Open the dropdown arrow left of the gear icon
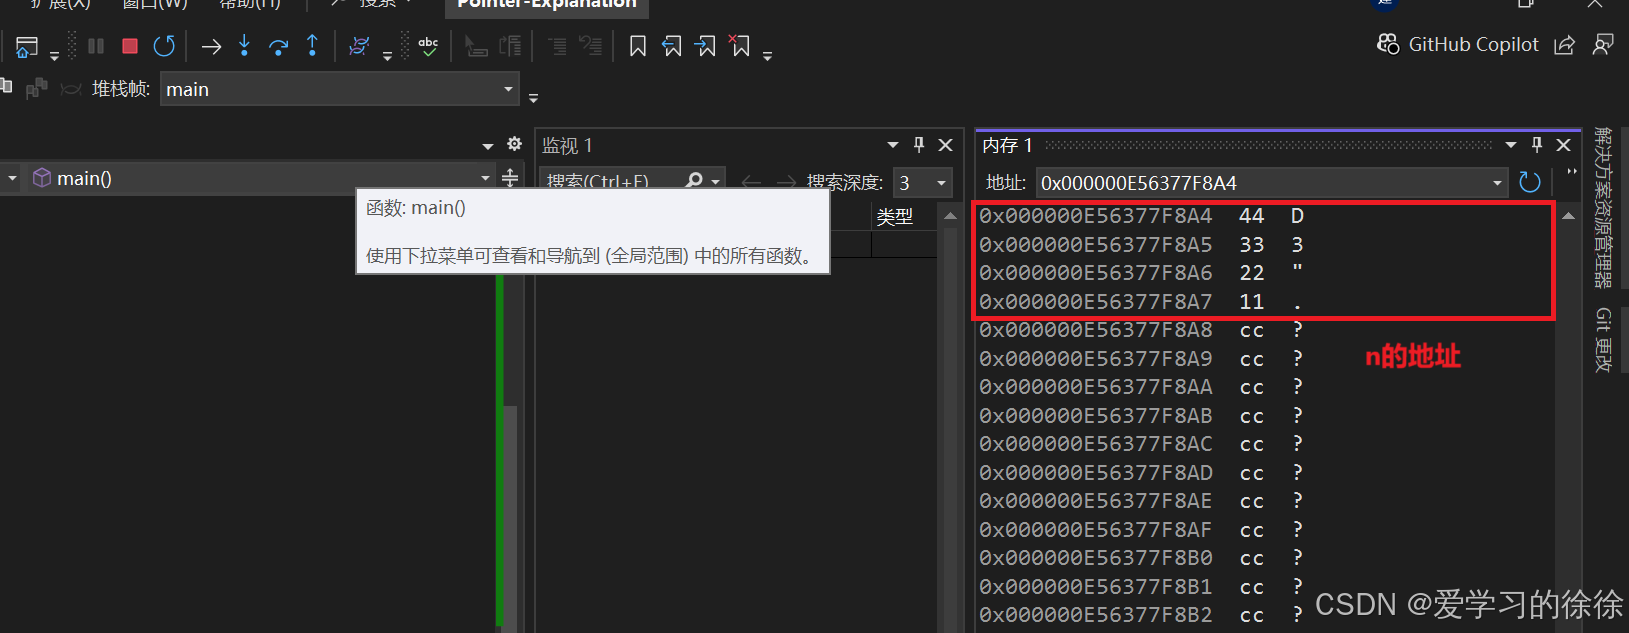The width and height of the screenshot is (1629, 633). pyautogui.click(x=488, y=146)
